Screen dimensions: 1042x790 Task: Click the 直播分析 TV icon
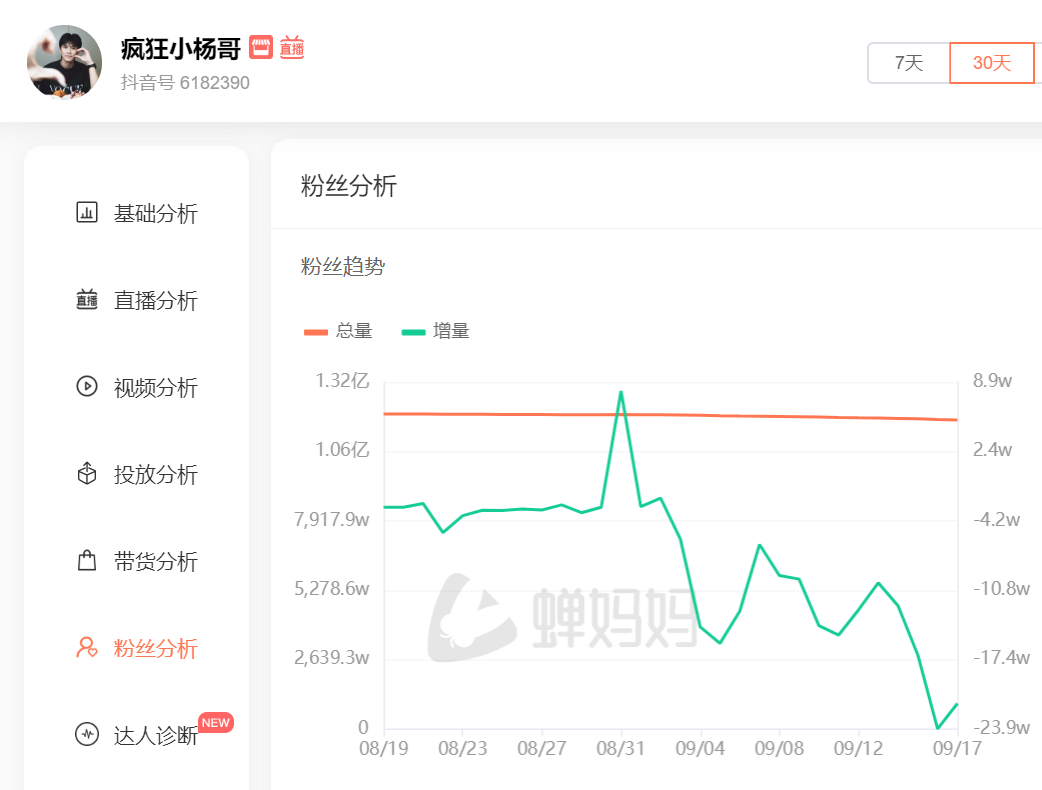click(87, 300)
